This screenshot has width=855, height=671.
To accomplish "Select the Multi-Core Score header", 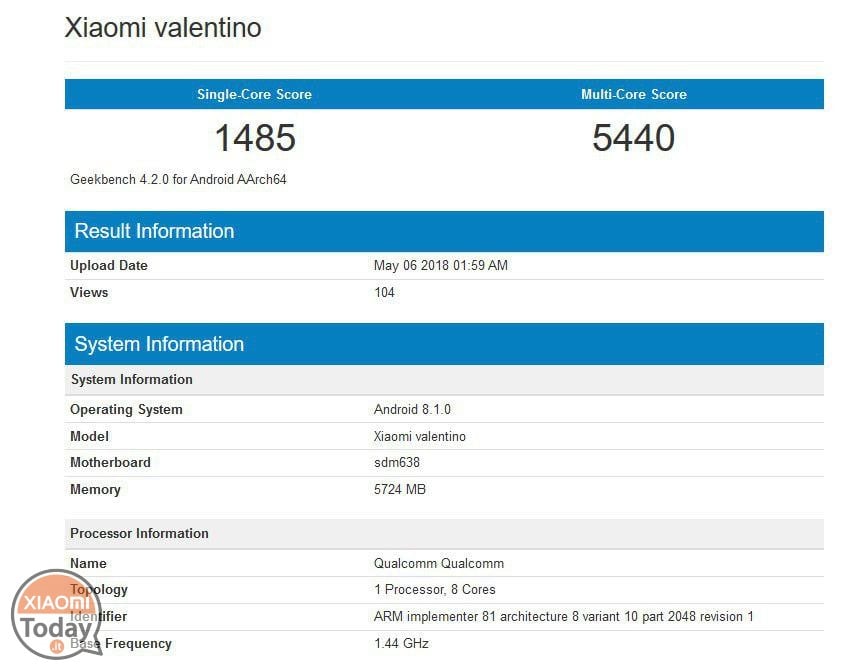I will click(634, 94).
